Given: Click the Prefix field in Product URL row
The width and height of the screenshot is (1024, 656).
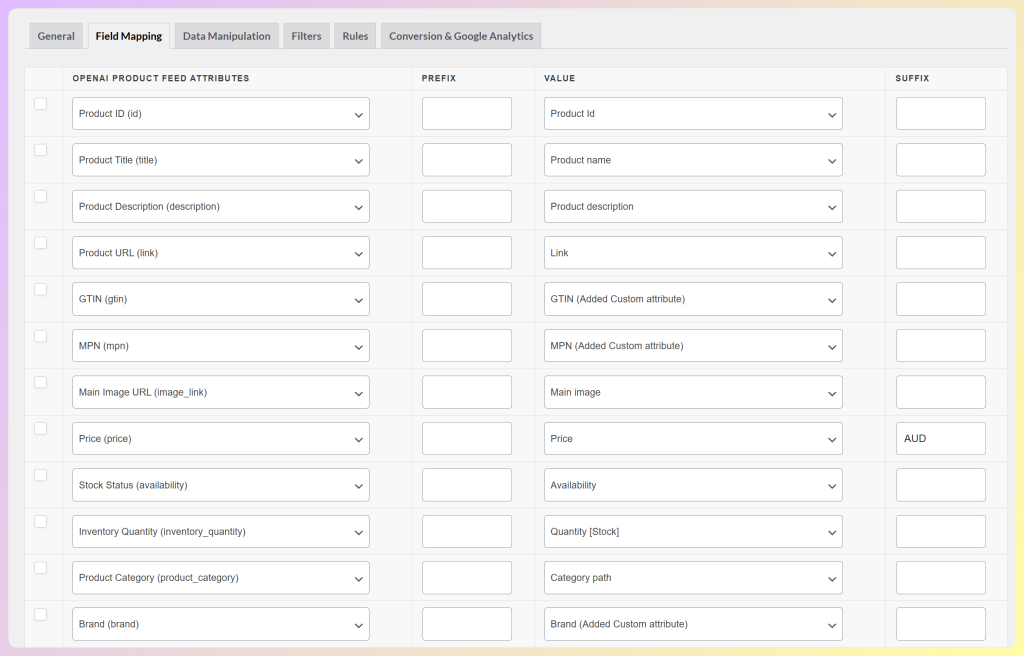Looking at the screenshot, I should 466,252.
